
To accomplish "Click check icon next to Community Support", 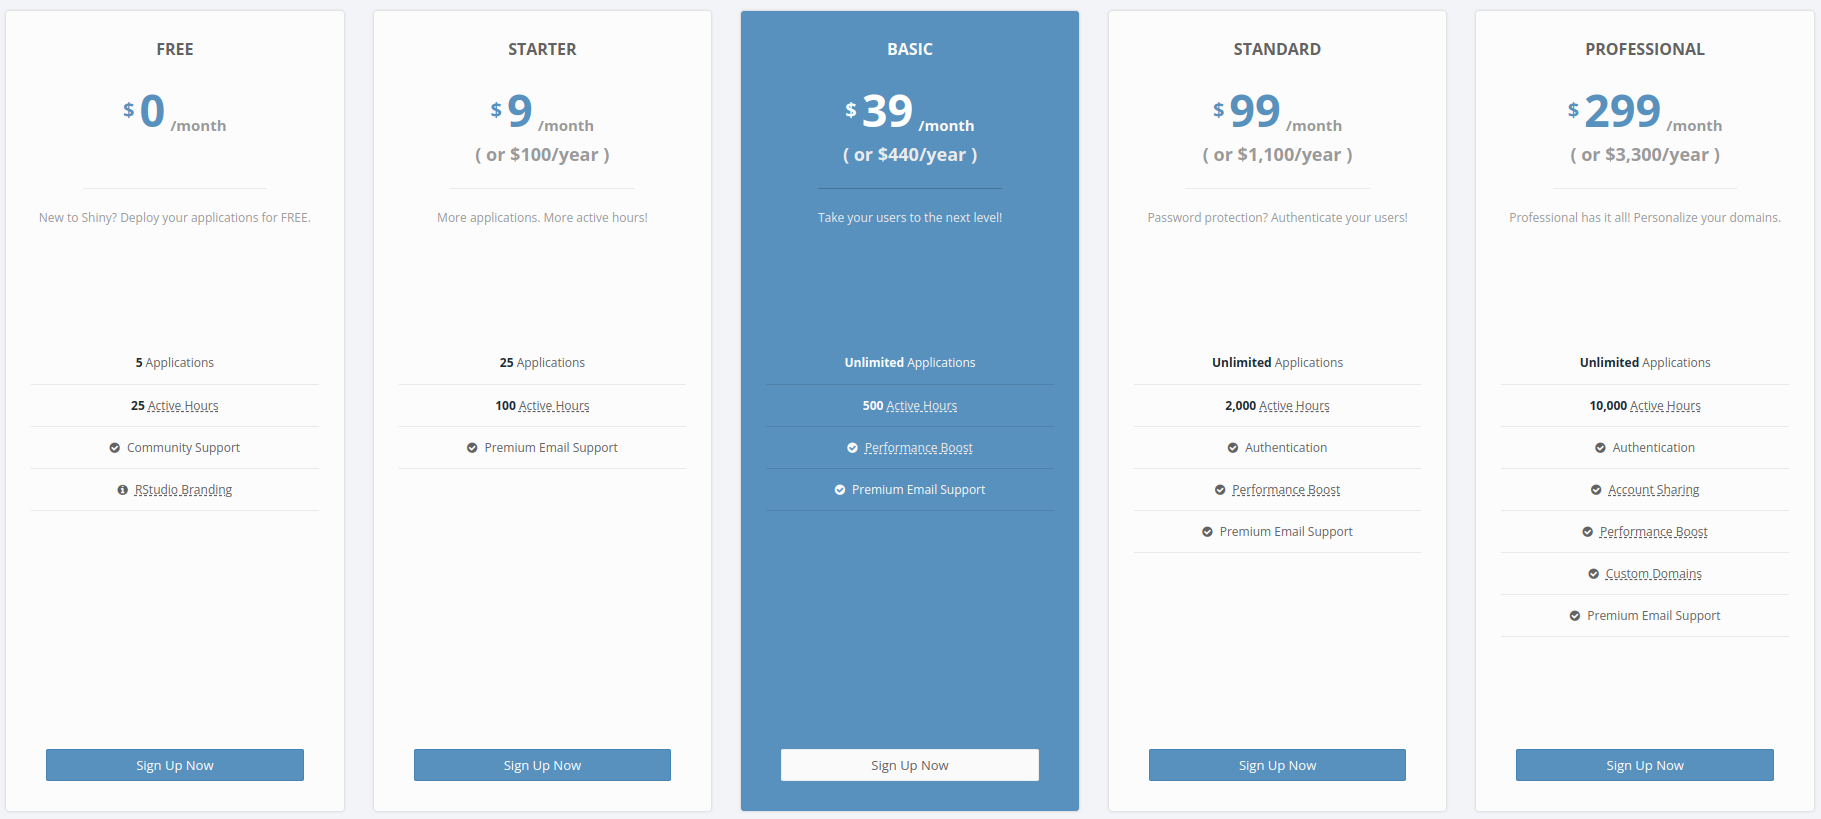I will [115, 448].
